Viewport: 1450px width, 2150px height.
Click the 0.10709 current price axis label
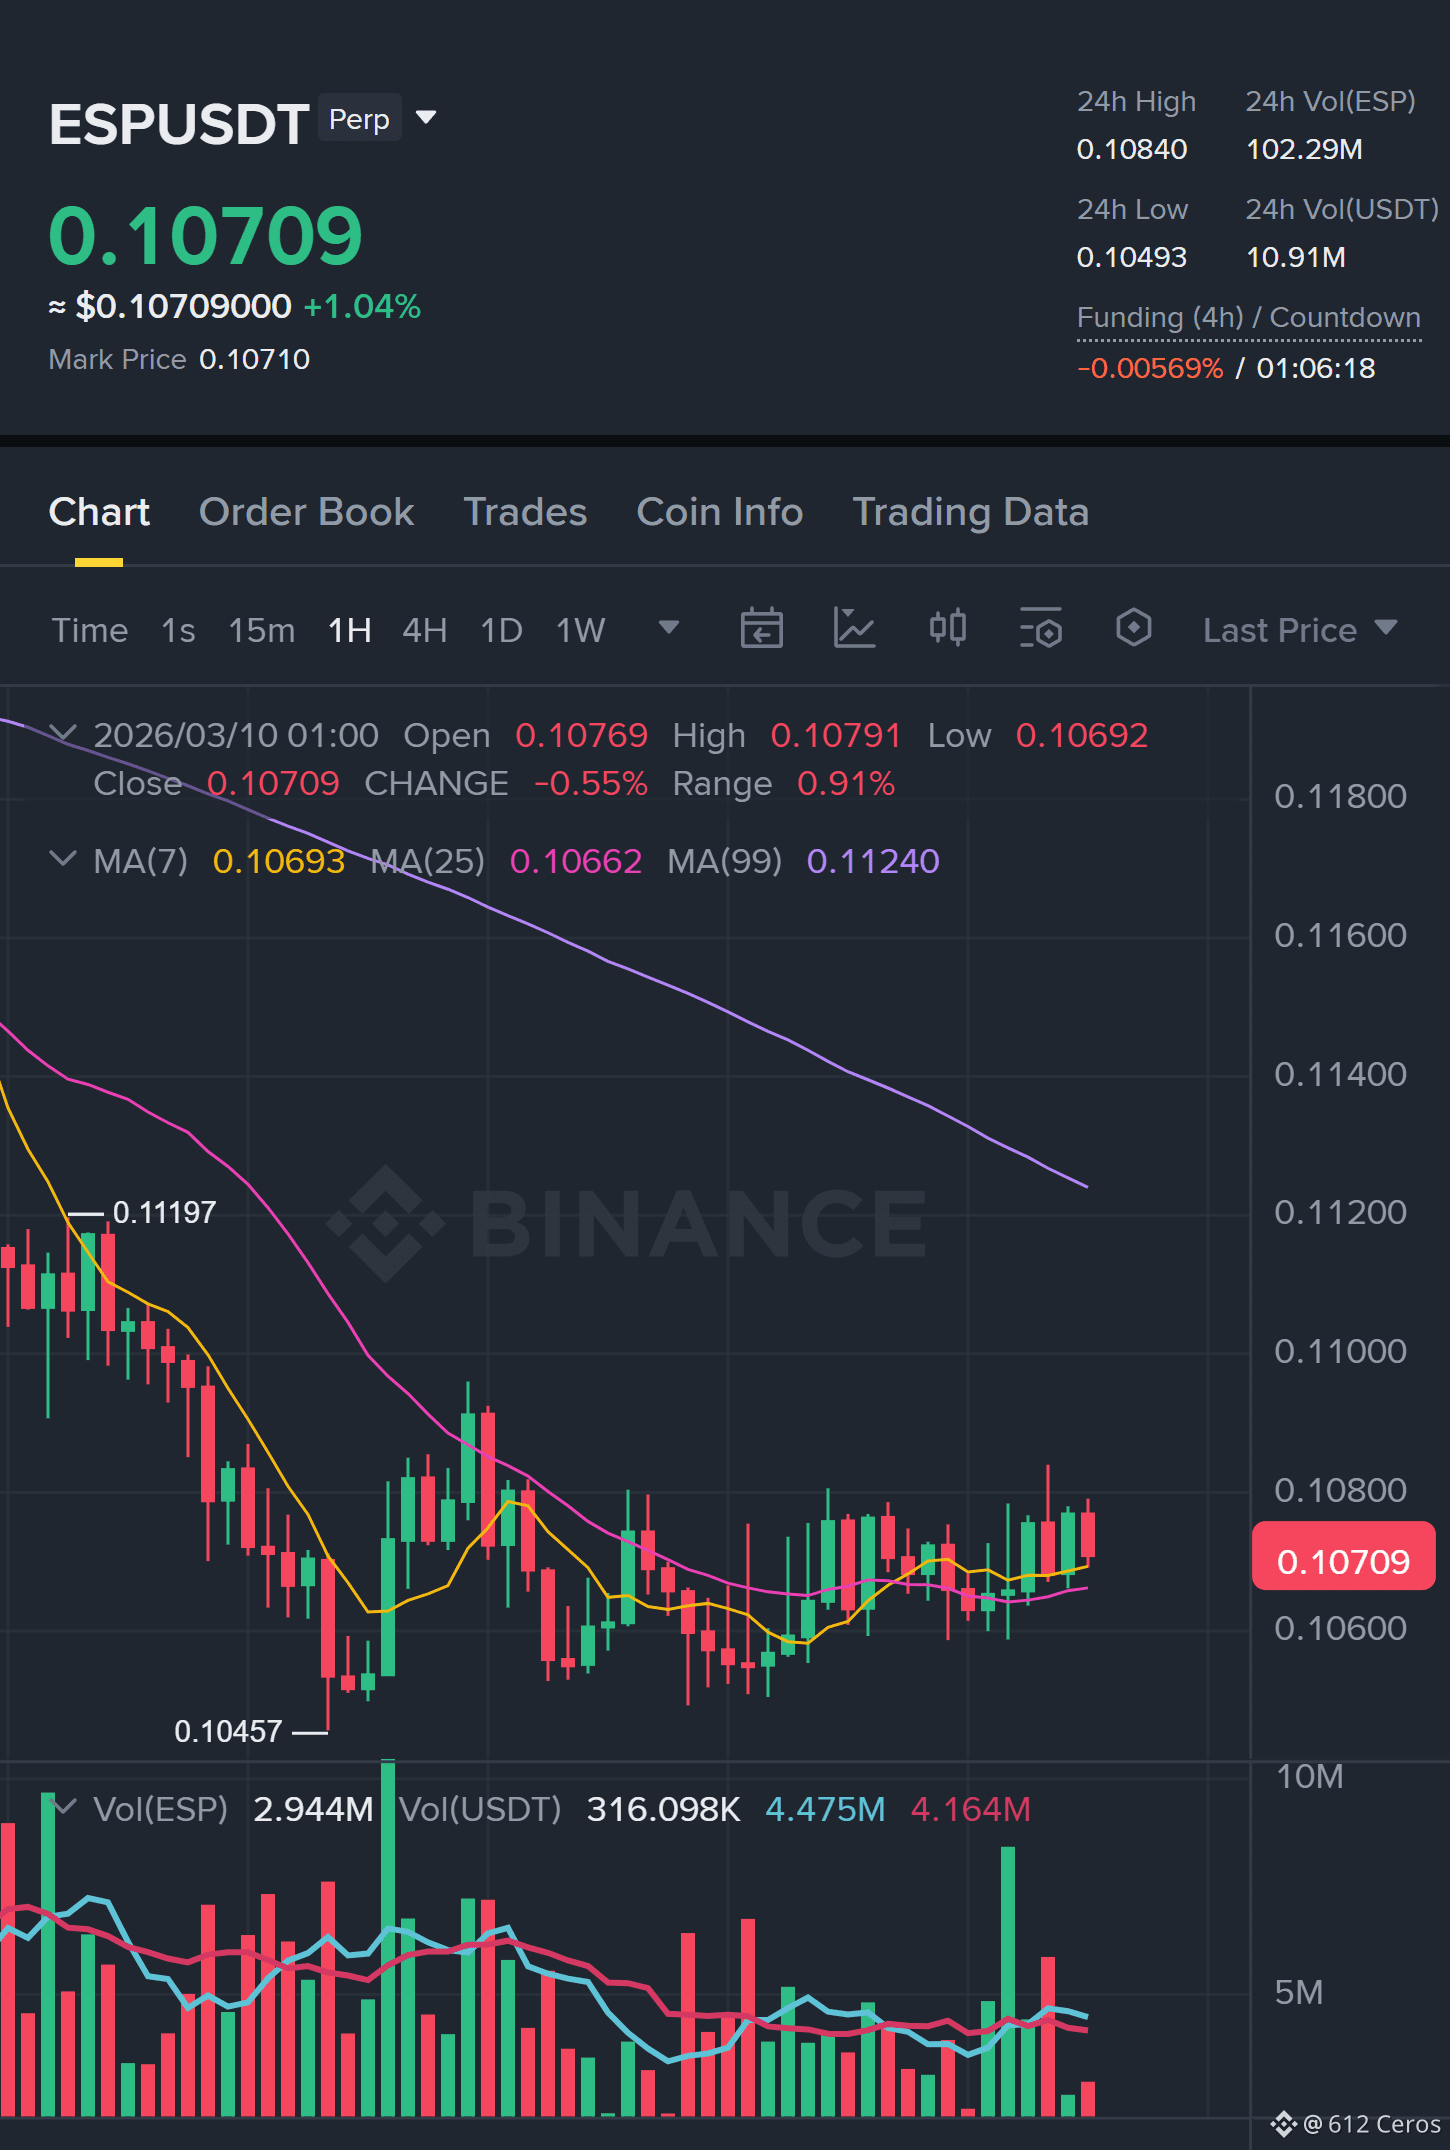click(1343, 1561)
